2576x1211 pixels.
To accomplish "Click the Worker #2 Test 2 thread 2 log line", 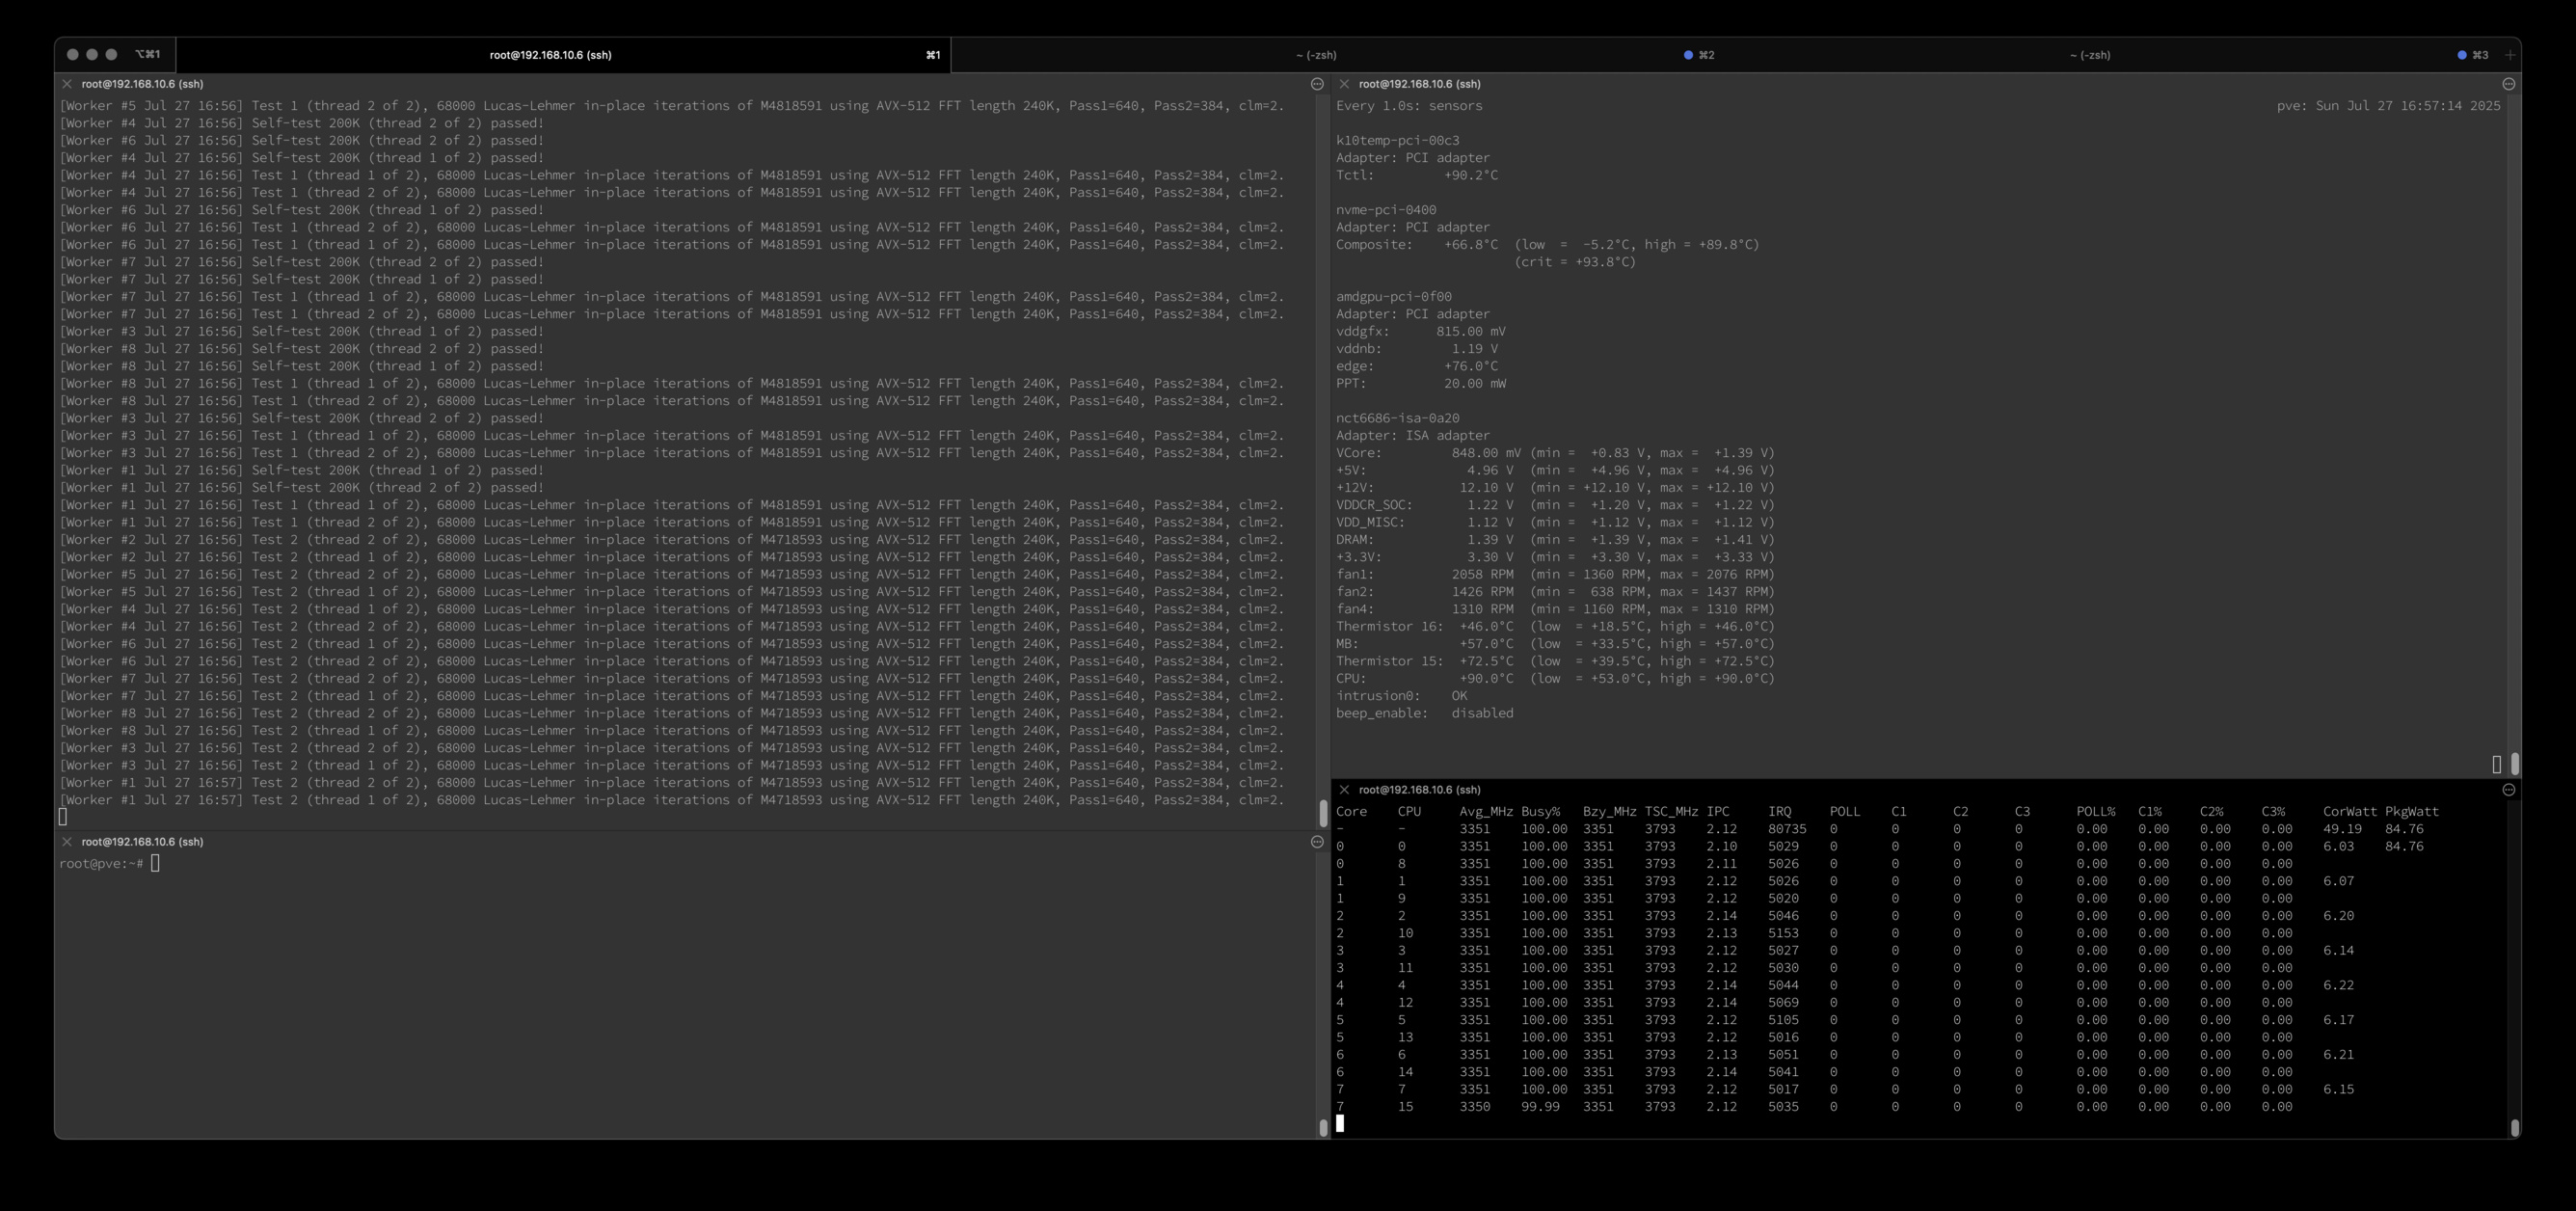I will point(672,540).
